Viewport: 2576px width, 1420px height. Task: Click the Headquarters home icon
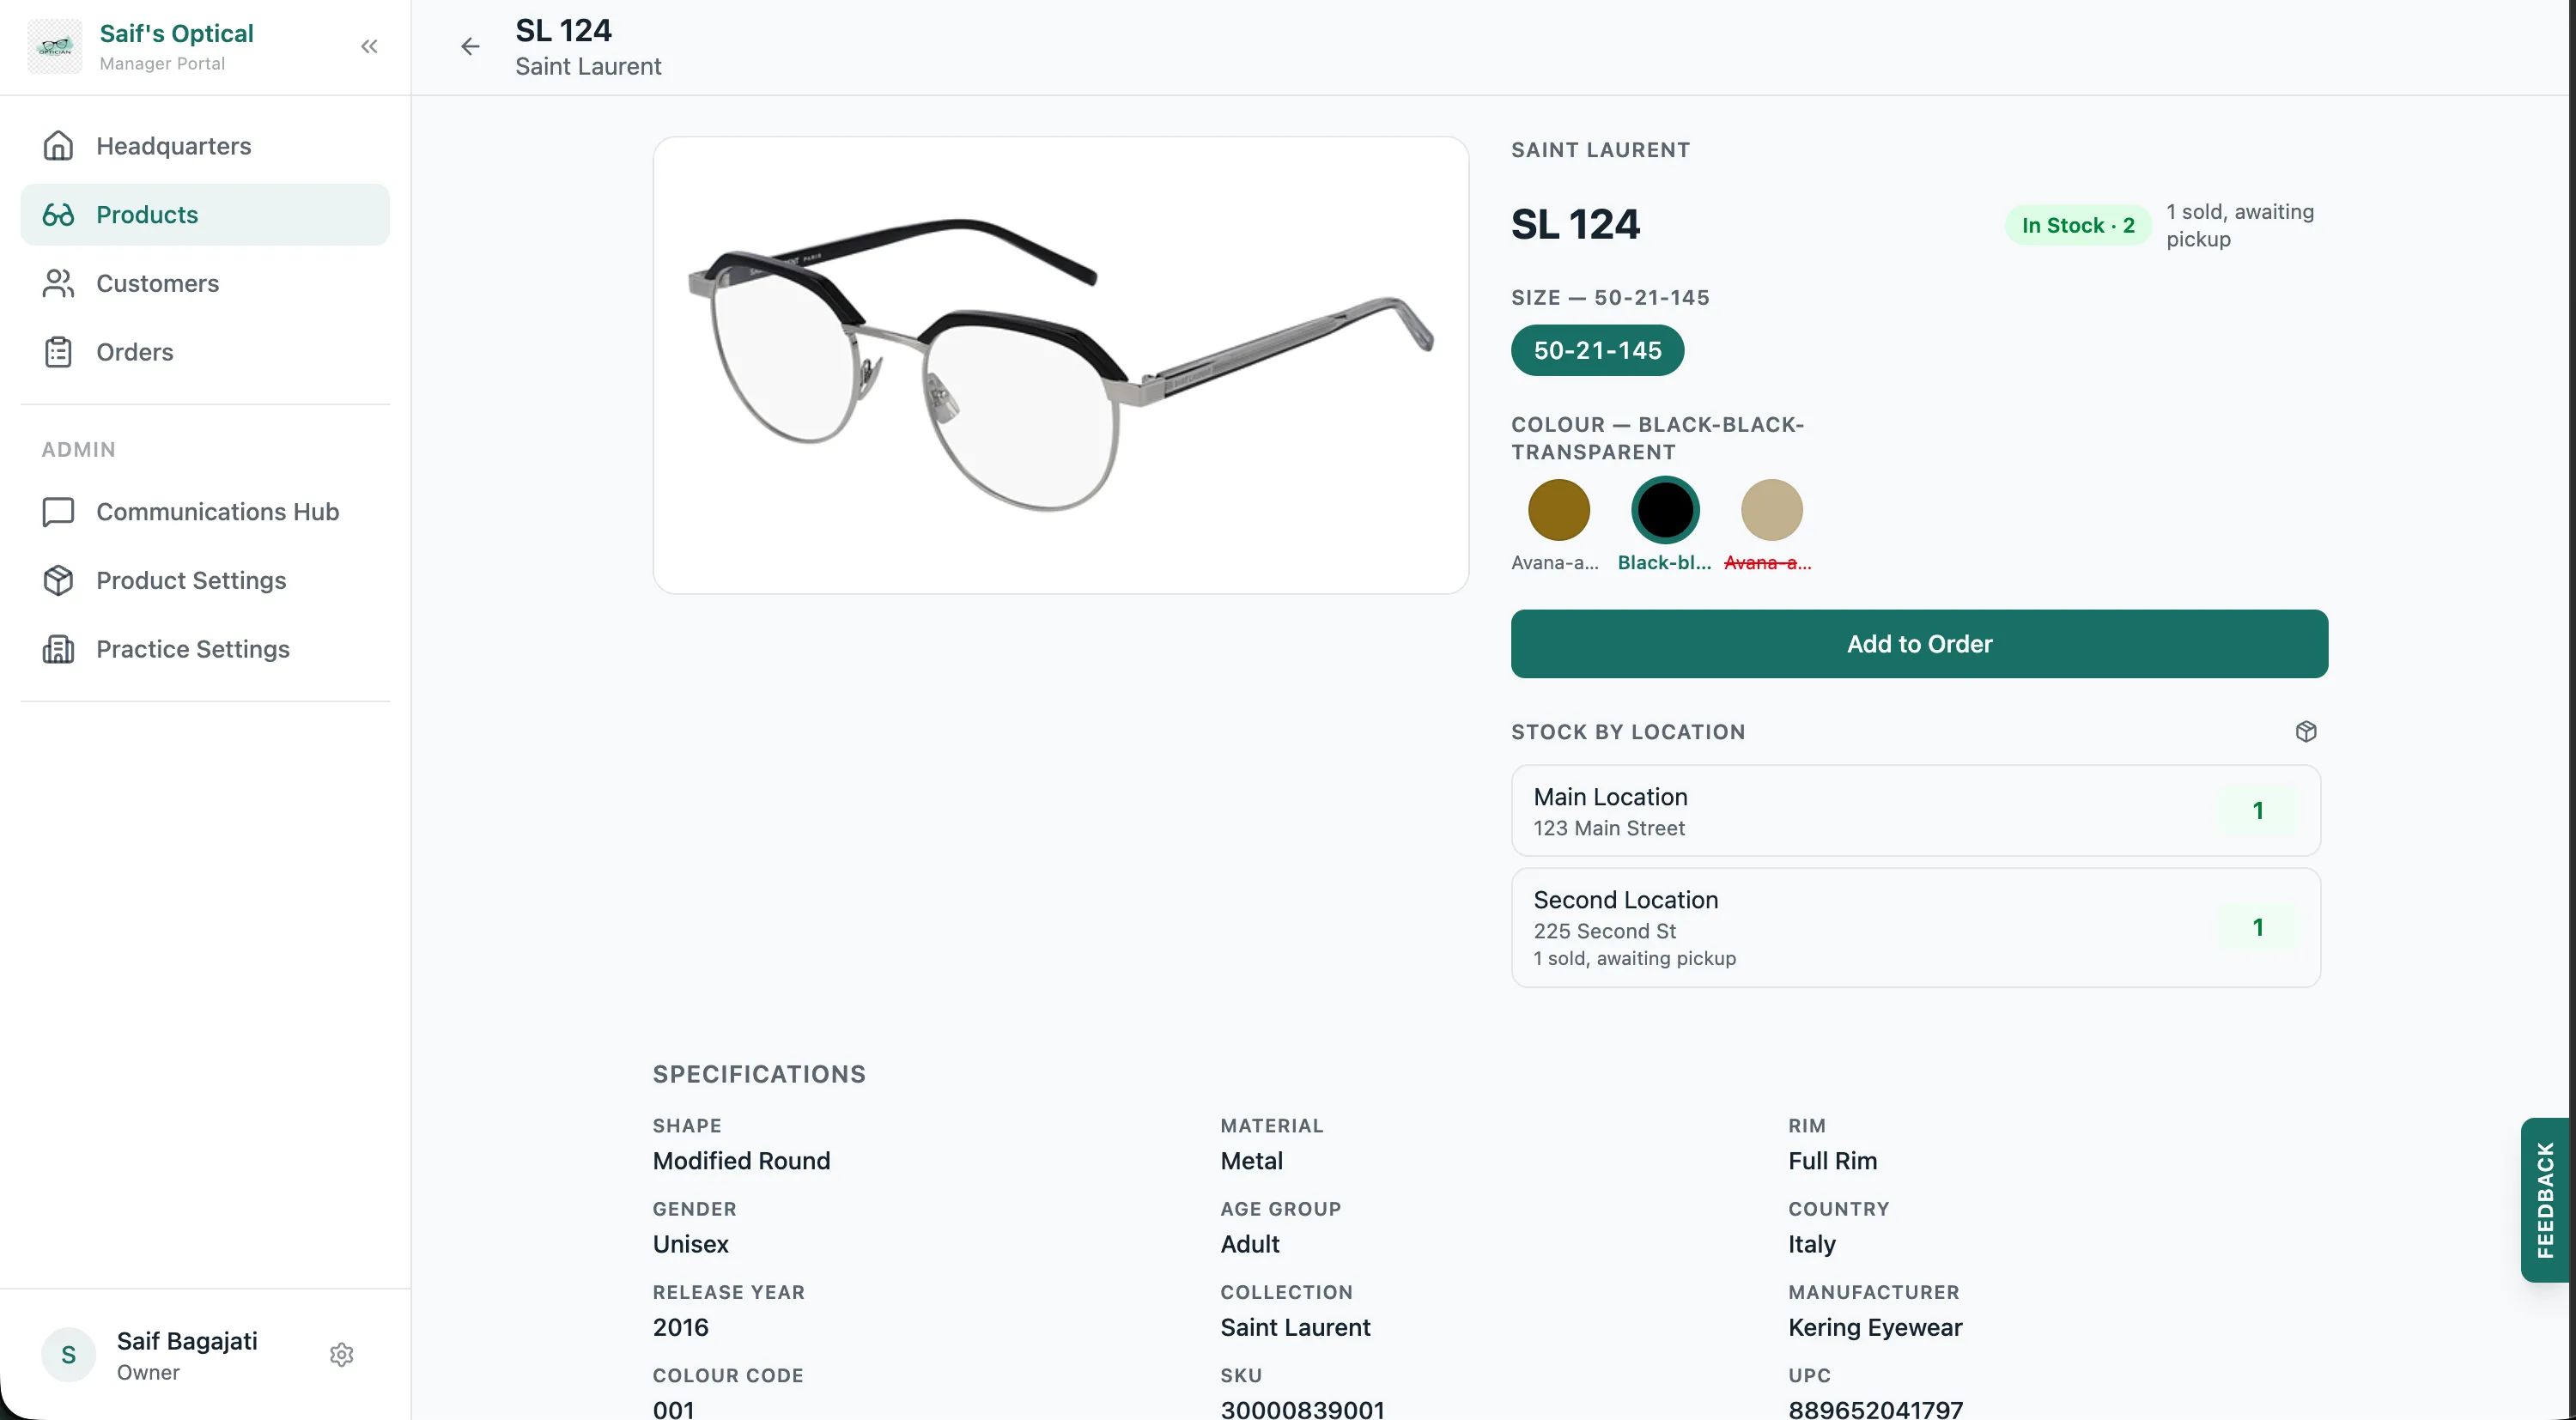(x=58, y=146)
